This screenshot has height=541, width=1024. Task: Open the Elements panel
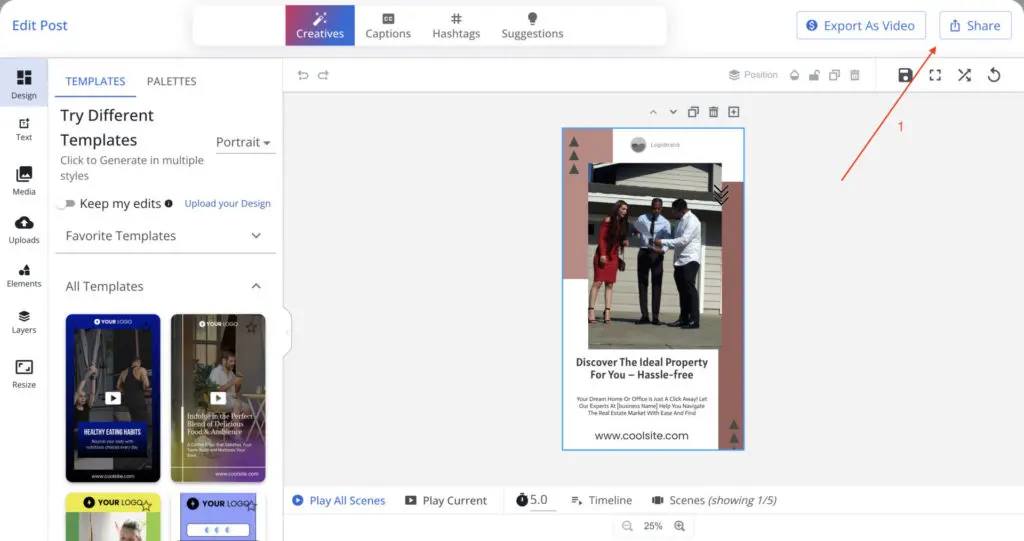coord(24,276)
